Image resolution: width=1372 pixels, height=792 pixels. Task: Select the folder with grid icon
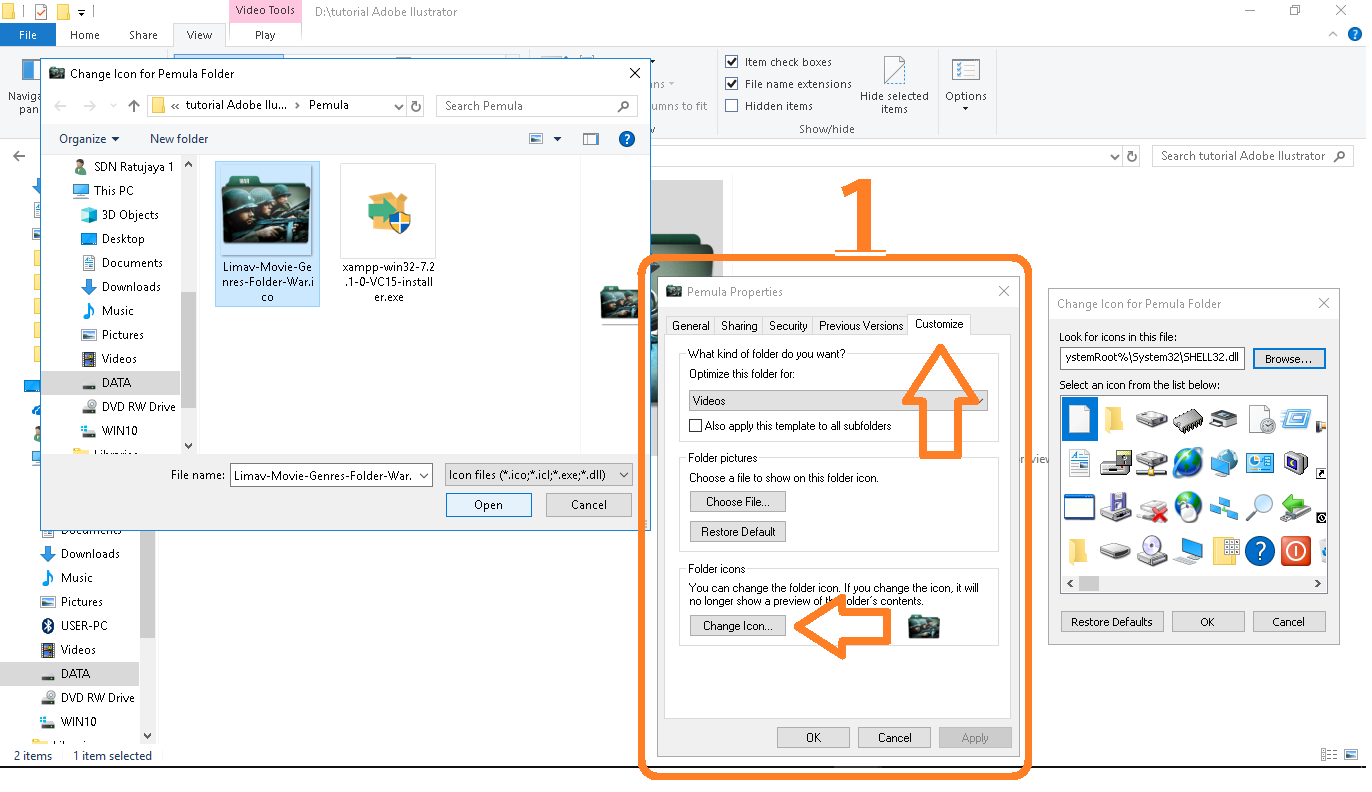[1225, 551]
